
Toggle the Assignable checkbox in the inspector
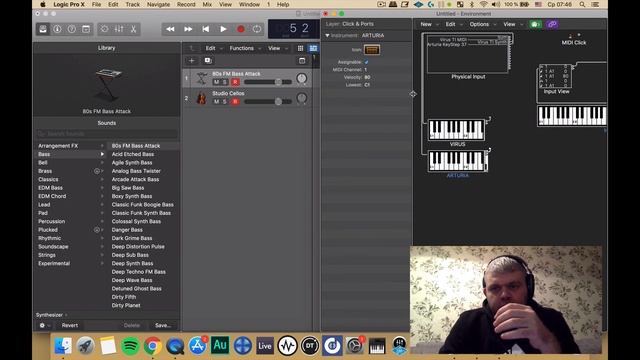coord(366,62)
